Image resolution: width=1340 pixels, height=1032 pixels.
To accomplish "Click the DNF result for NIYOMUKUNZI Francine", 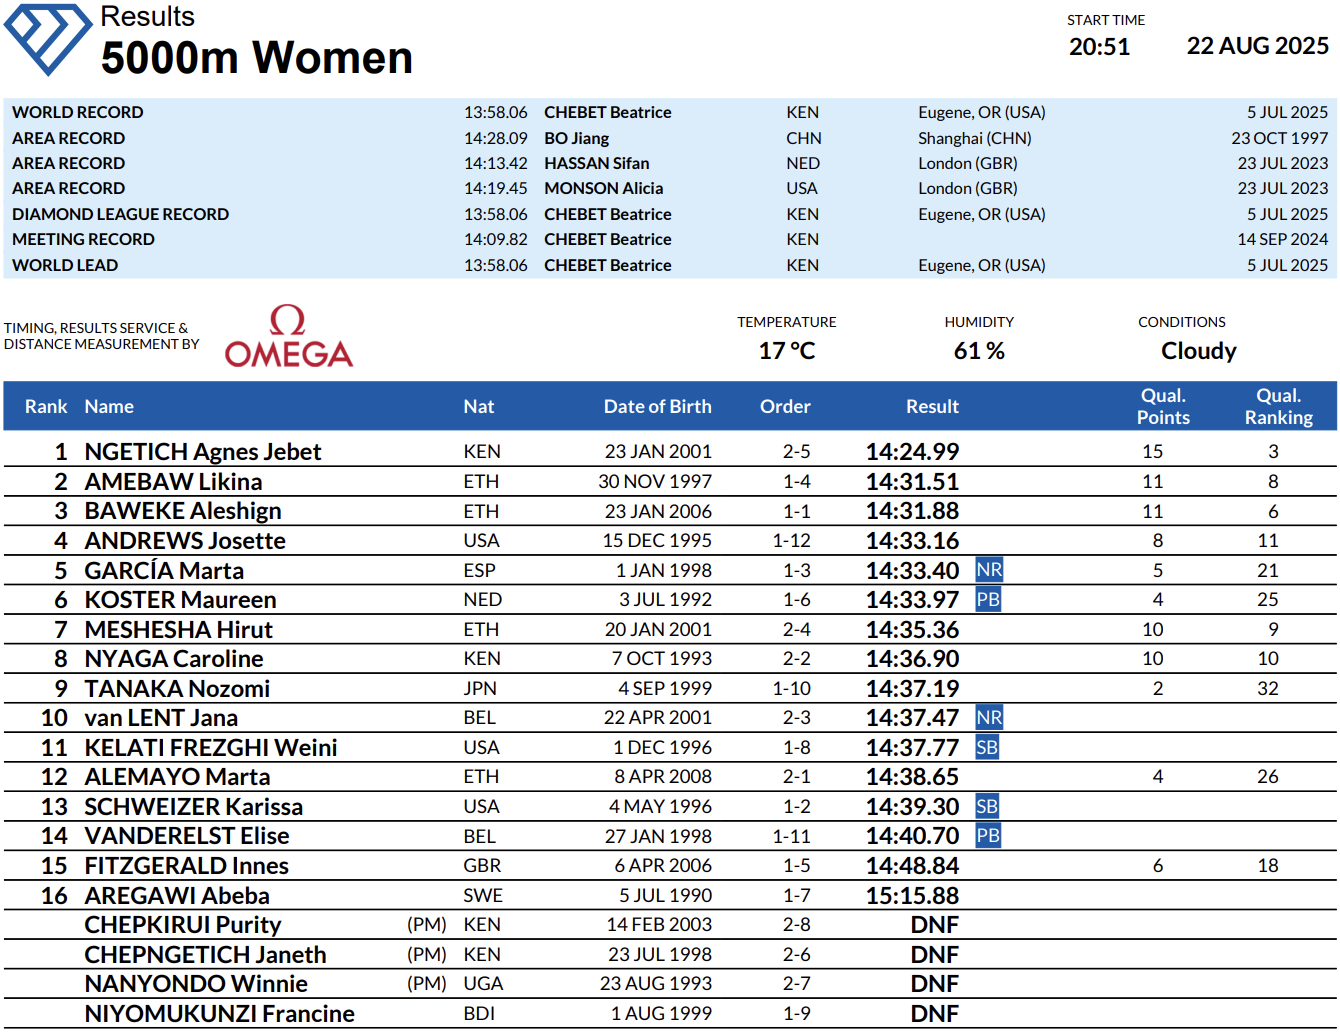I will click(934, 1014).
